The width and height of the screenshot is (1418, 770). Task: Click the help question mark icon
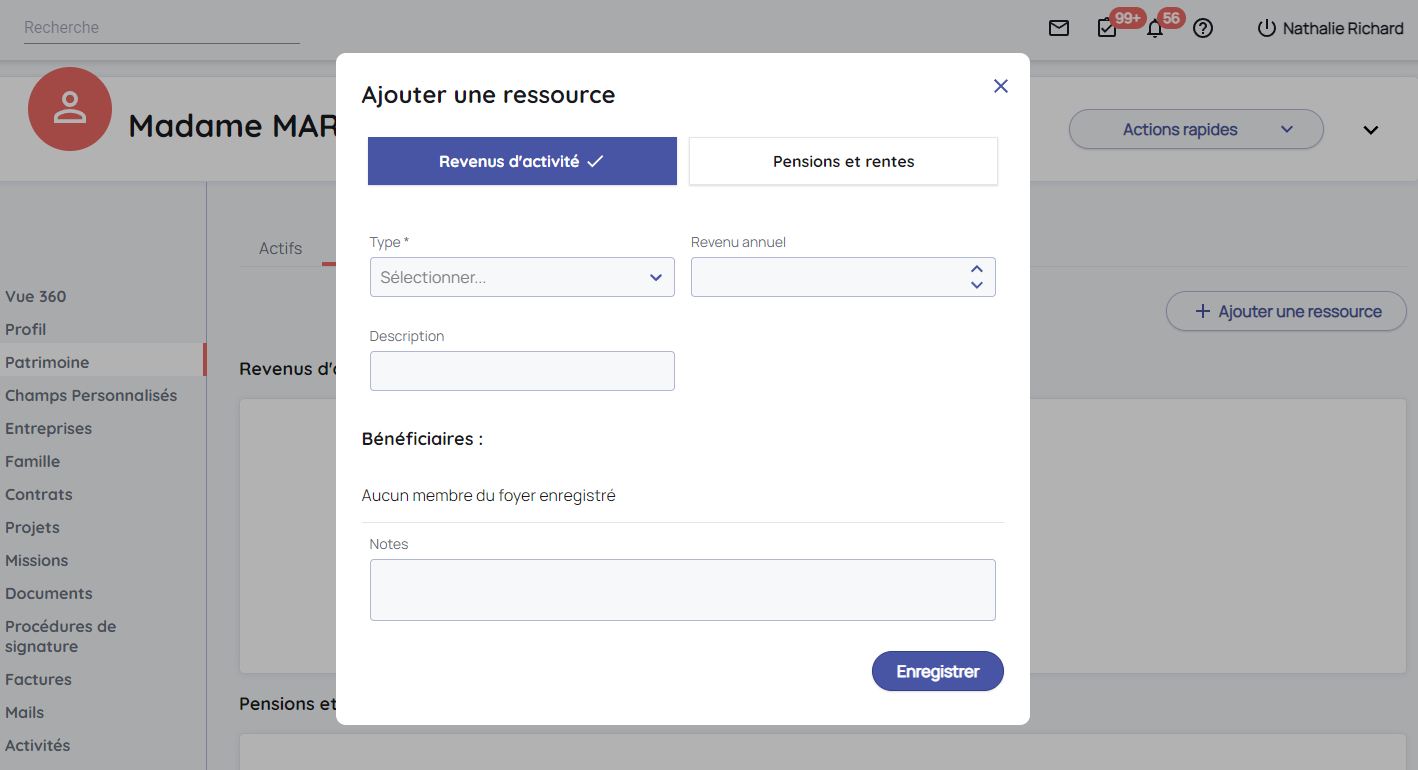1203,28
